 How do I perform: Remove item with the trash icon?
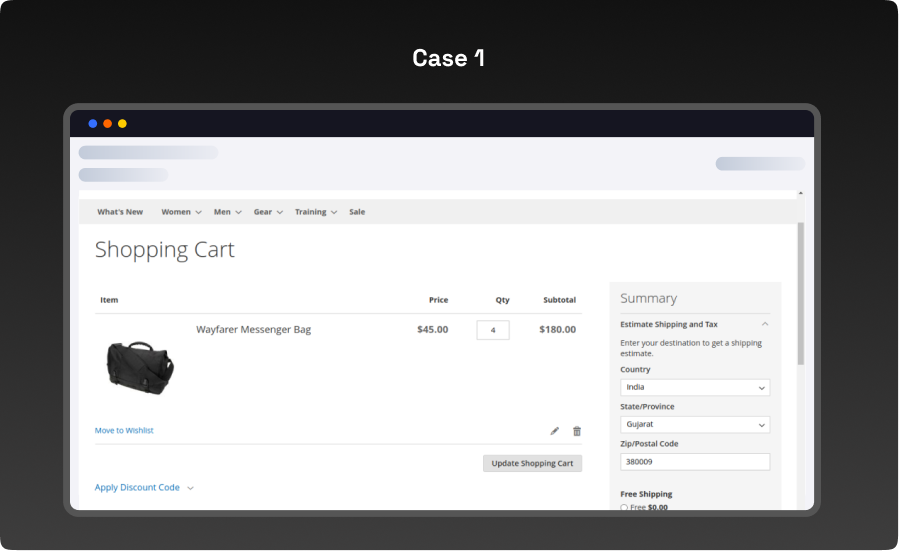[x=577, y=431]
